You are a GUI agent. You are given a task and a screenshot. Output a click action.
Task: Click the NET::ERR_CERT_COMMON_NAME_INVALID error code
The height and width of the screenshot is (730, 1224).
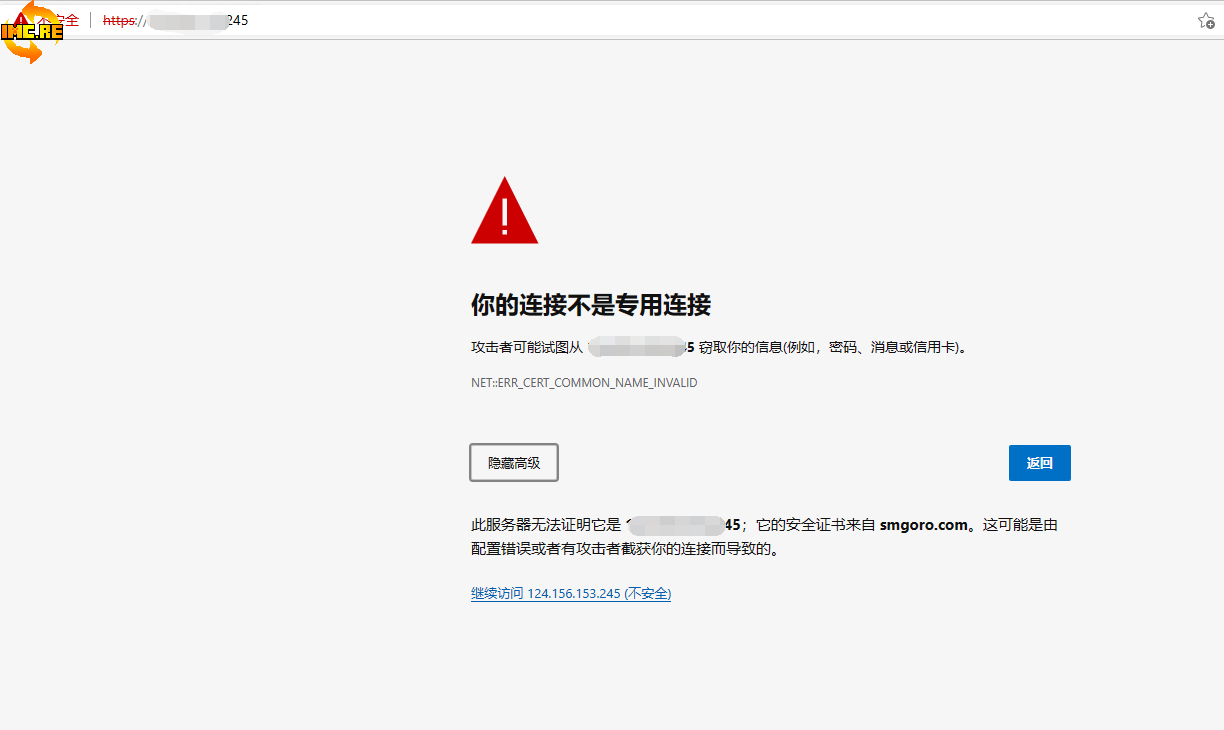click(x=584, y=383)
